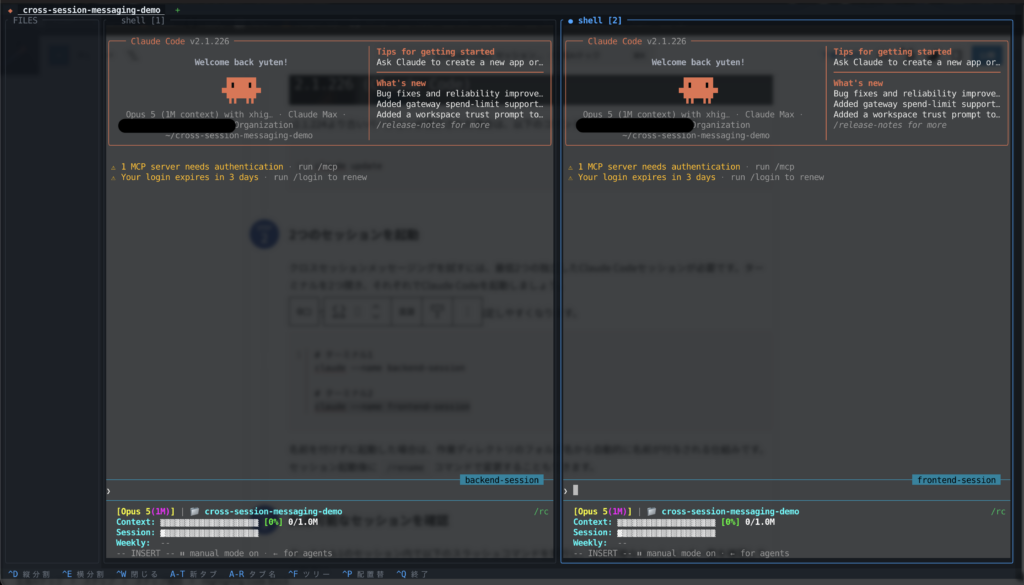Click the Claude mascot in shell [1]
The height and width of the screenshot is (585, 1024).
pyautogui.click(x=241, y=90)
